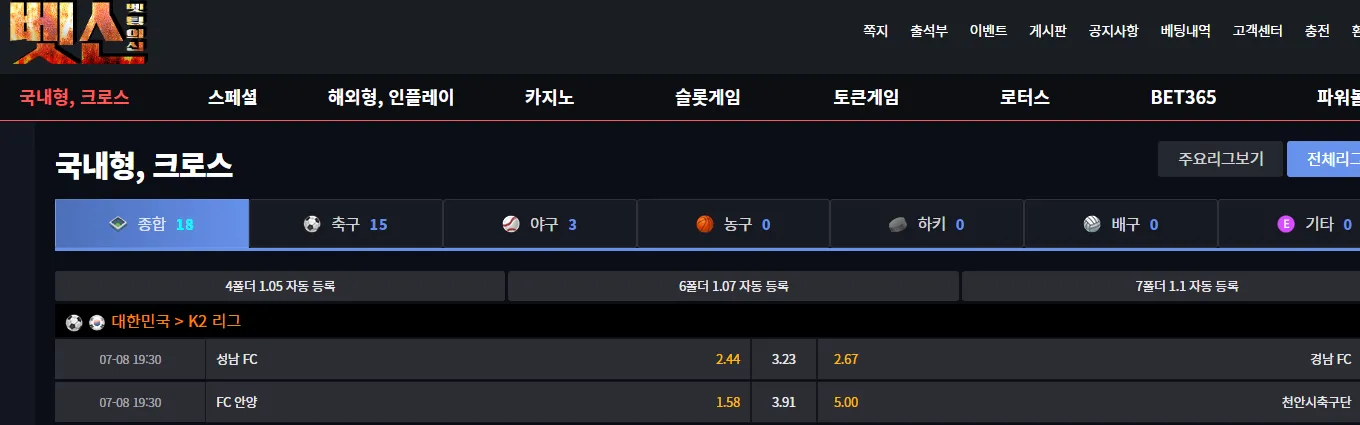The image size is (1360, 425).
Task: Click 6폴더 1.07 자동 등록 button
Action: [x=733, y=286]
